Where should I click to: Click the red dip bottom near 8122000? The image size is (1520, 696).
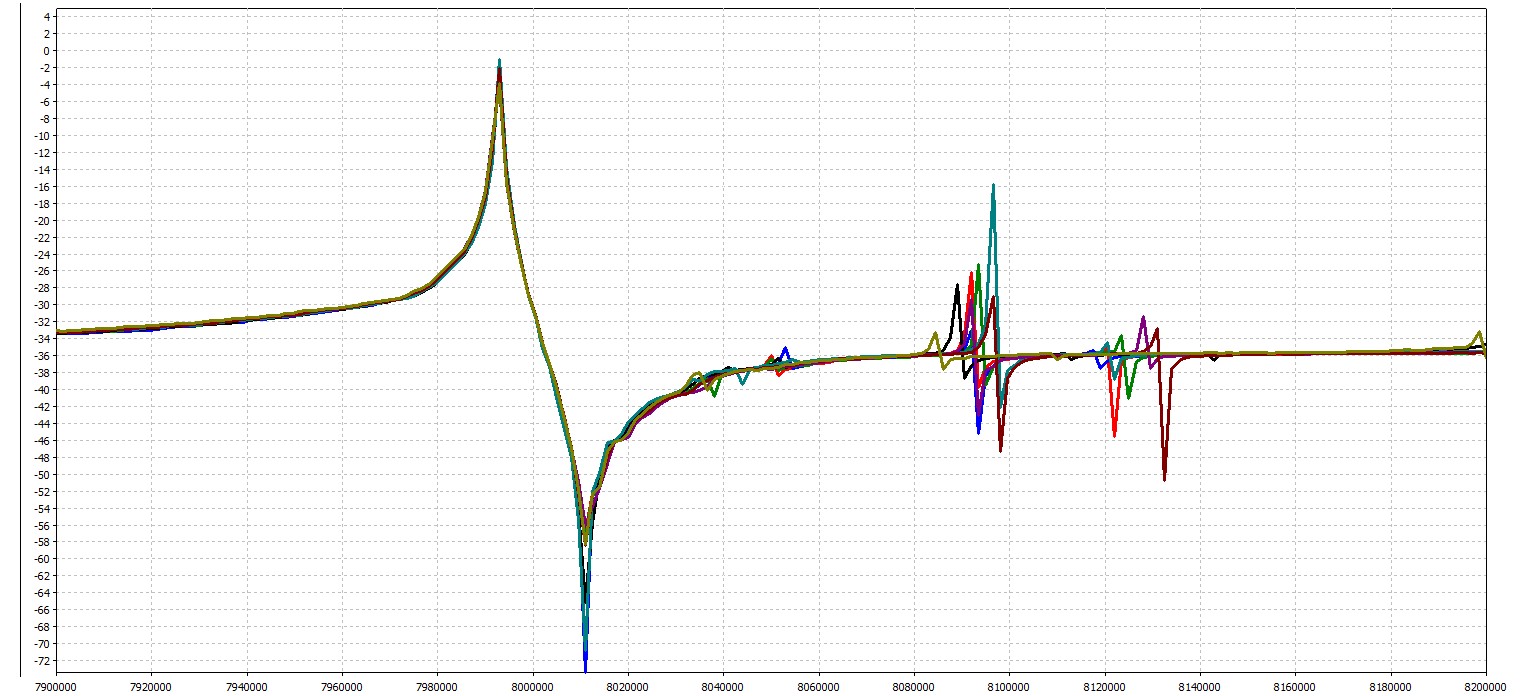point(1115,435)
